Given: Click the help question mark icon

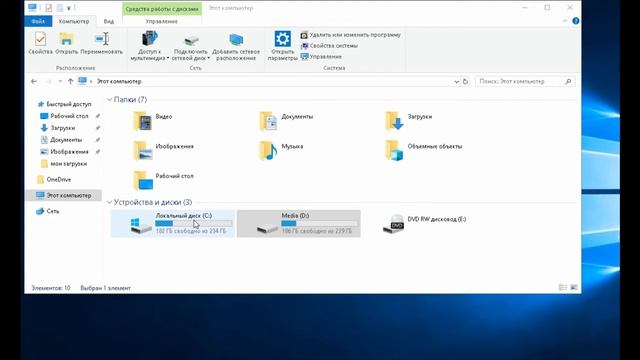Looking at the screenshot, I should (576, 21).
